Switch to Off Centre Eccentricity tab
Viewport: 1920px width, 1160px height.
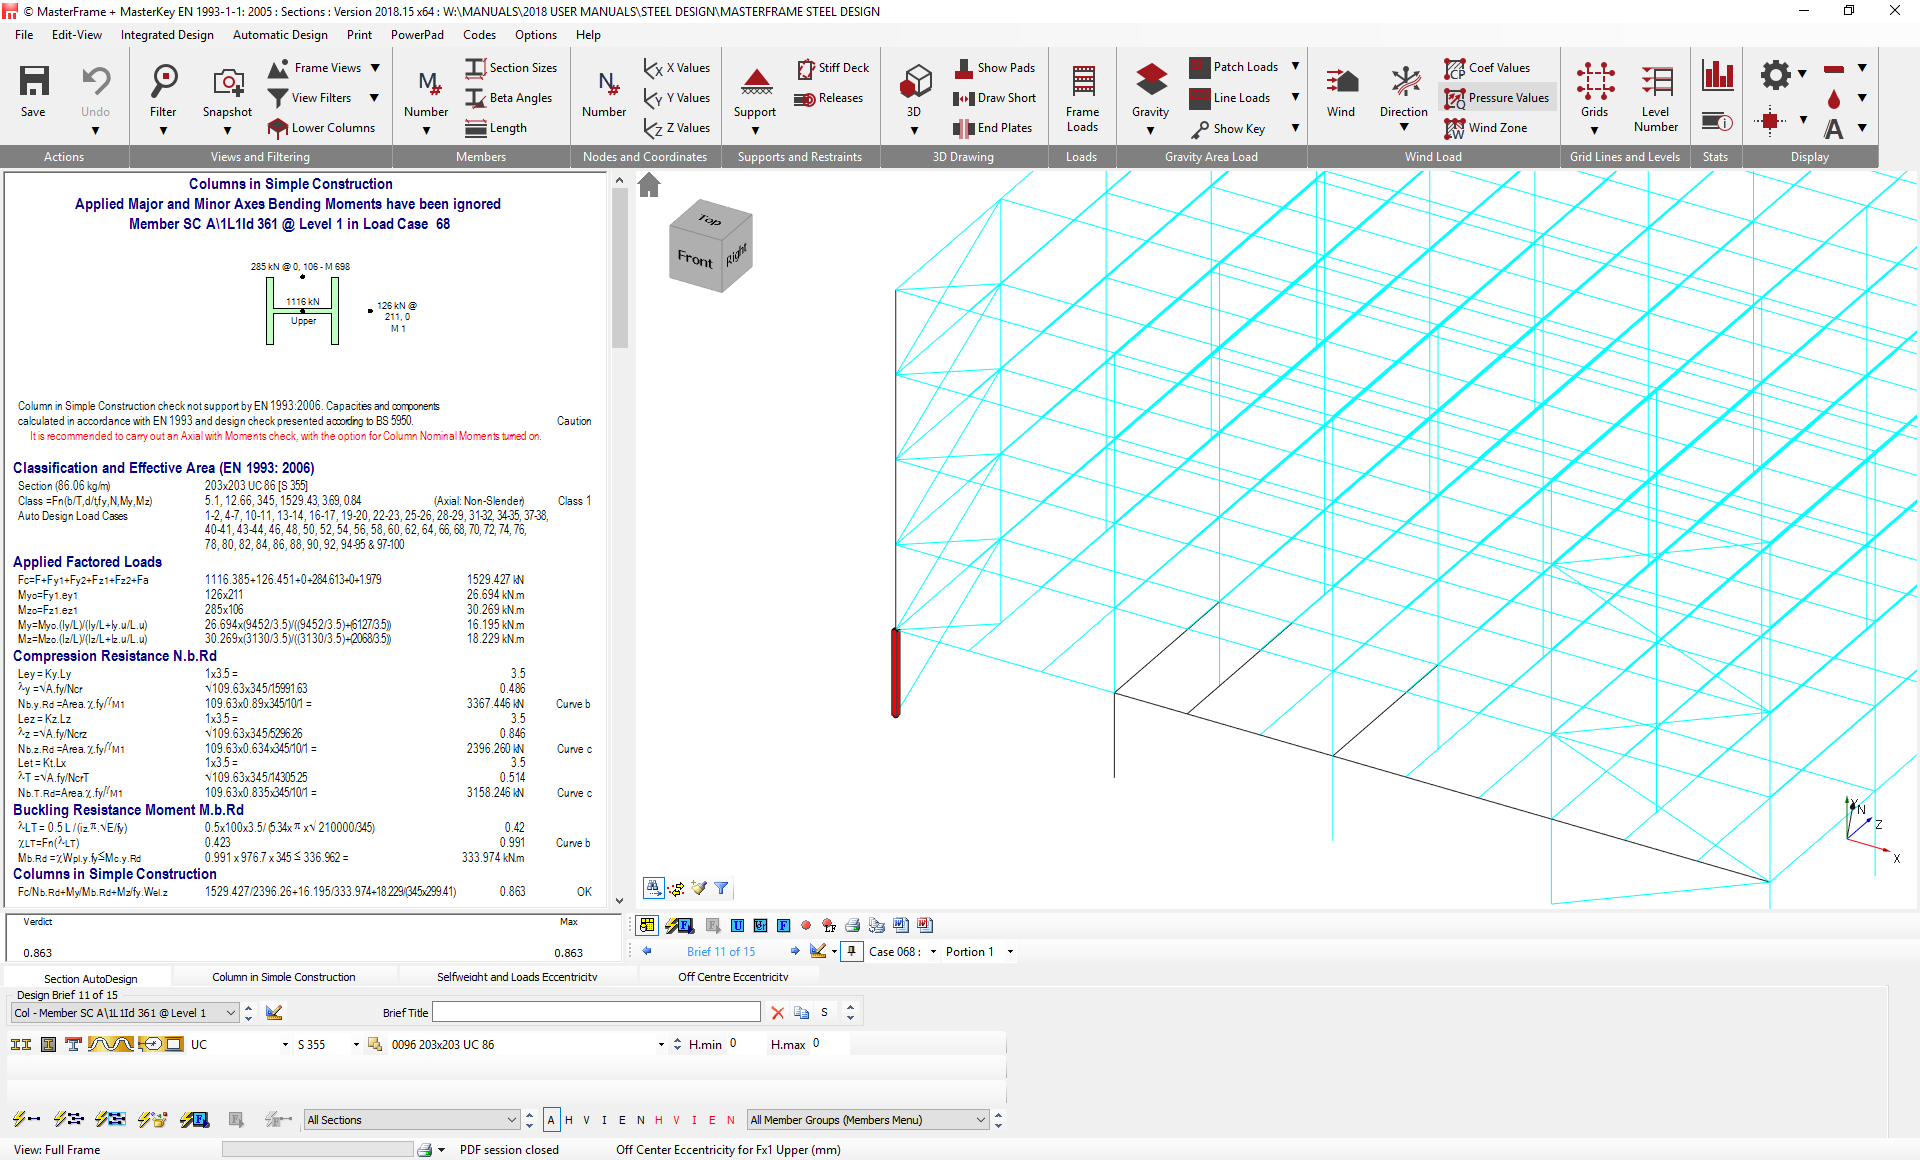point(733,977)
